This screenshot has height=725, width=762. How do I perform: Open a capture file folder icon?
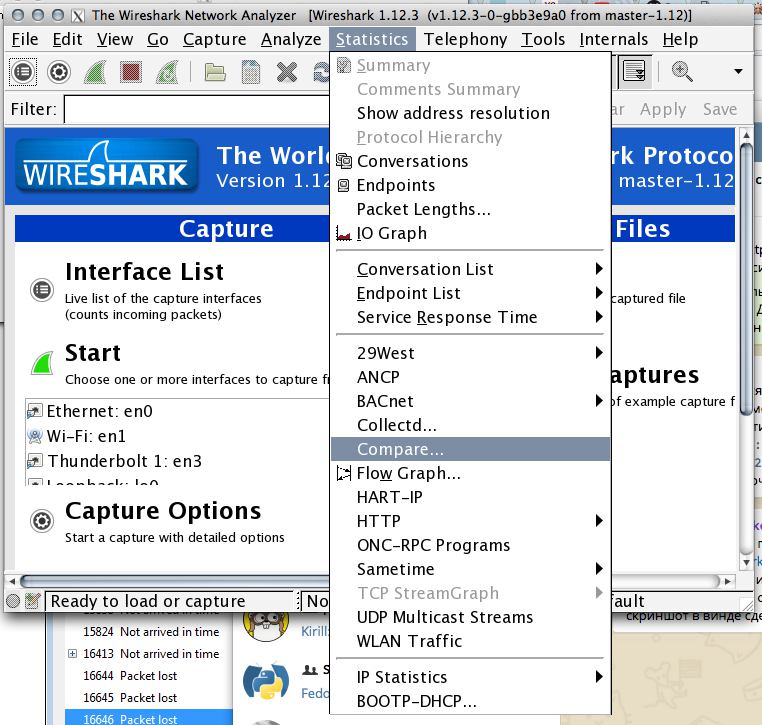point(215,72)
